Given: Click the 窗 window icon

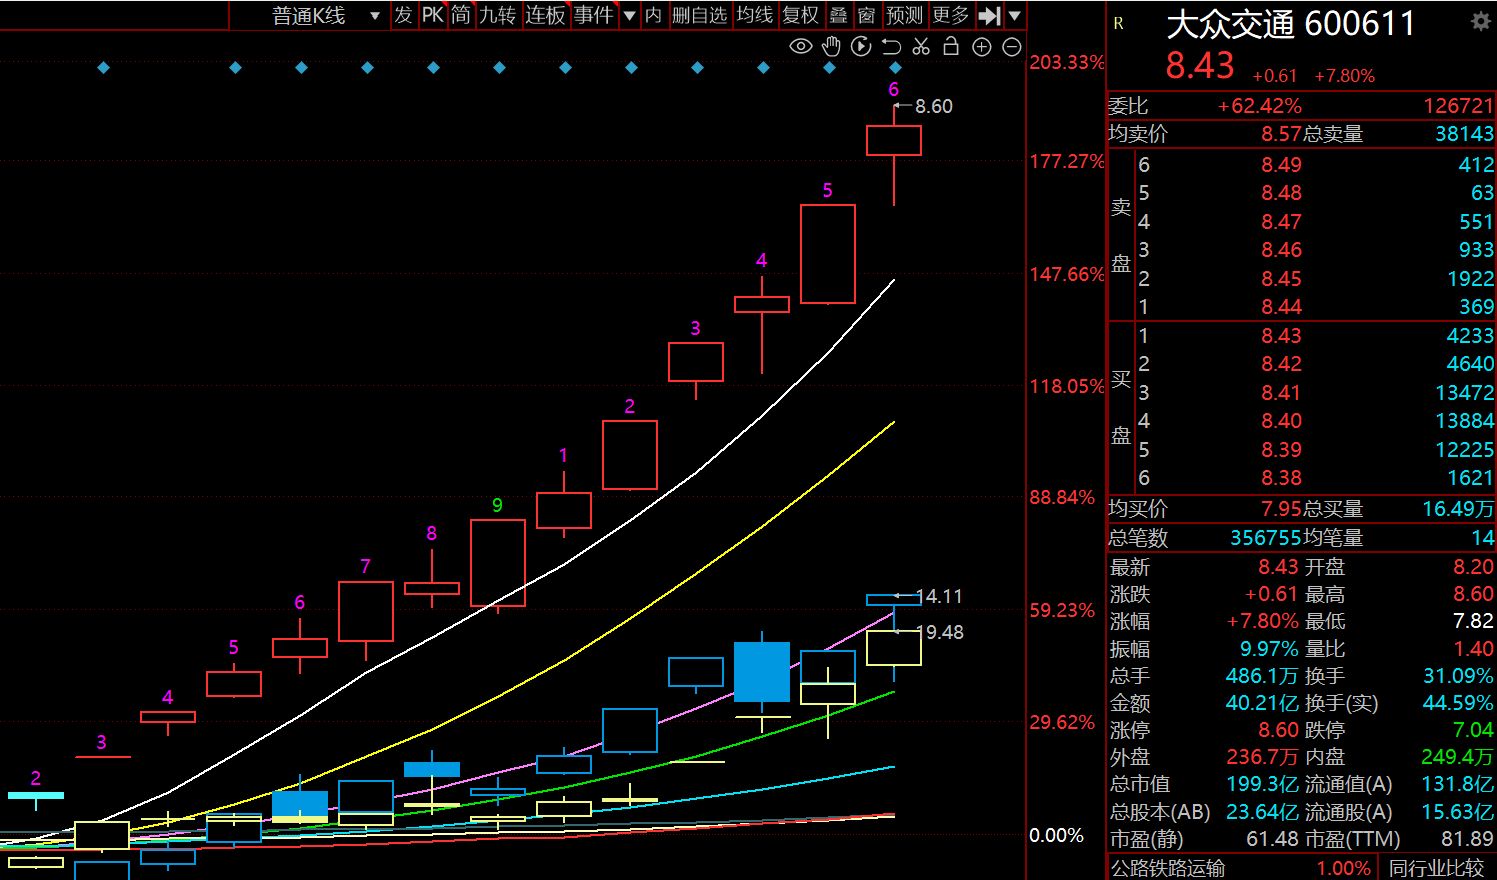Looking at the screenshot, I should point(866,15).
